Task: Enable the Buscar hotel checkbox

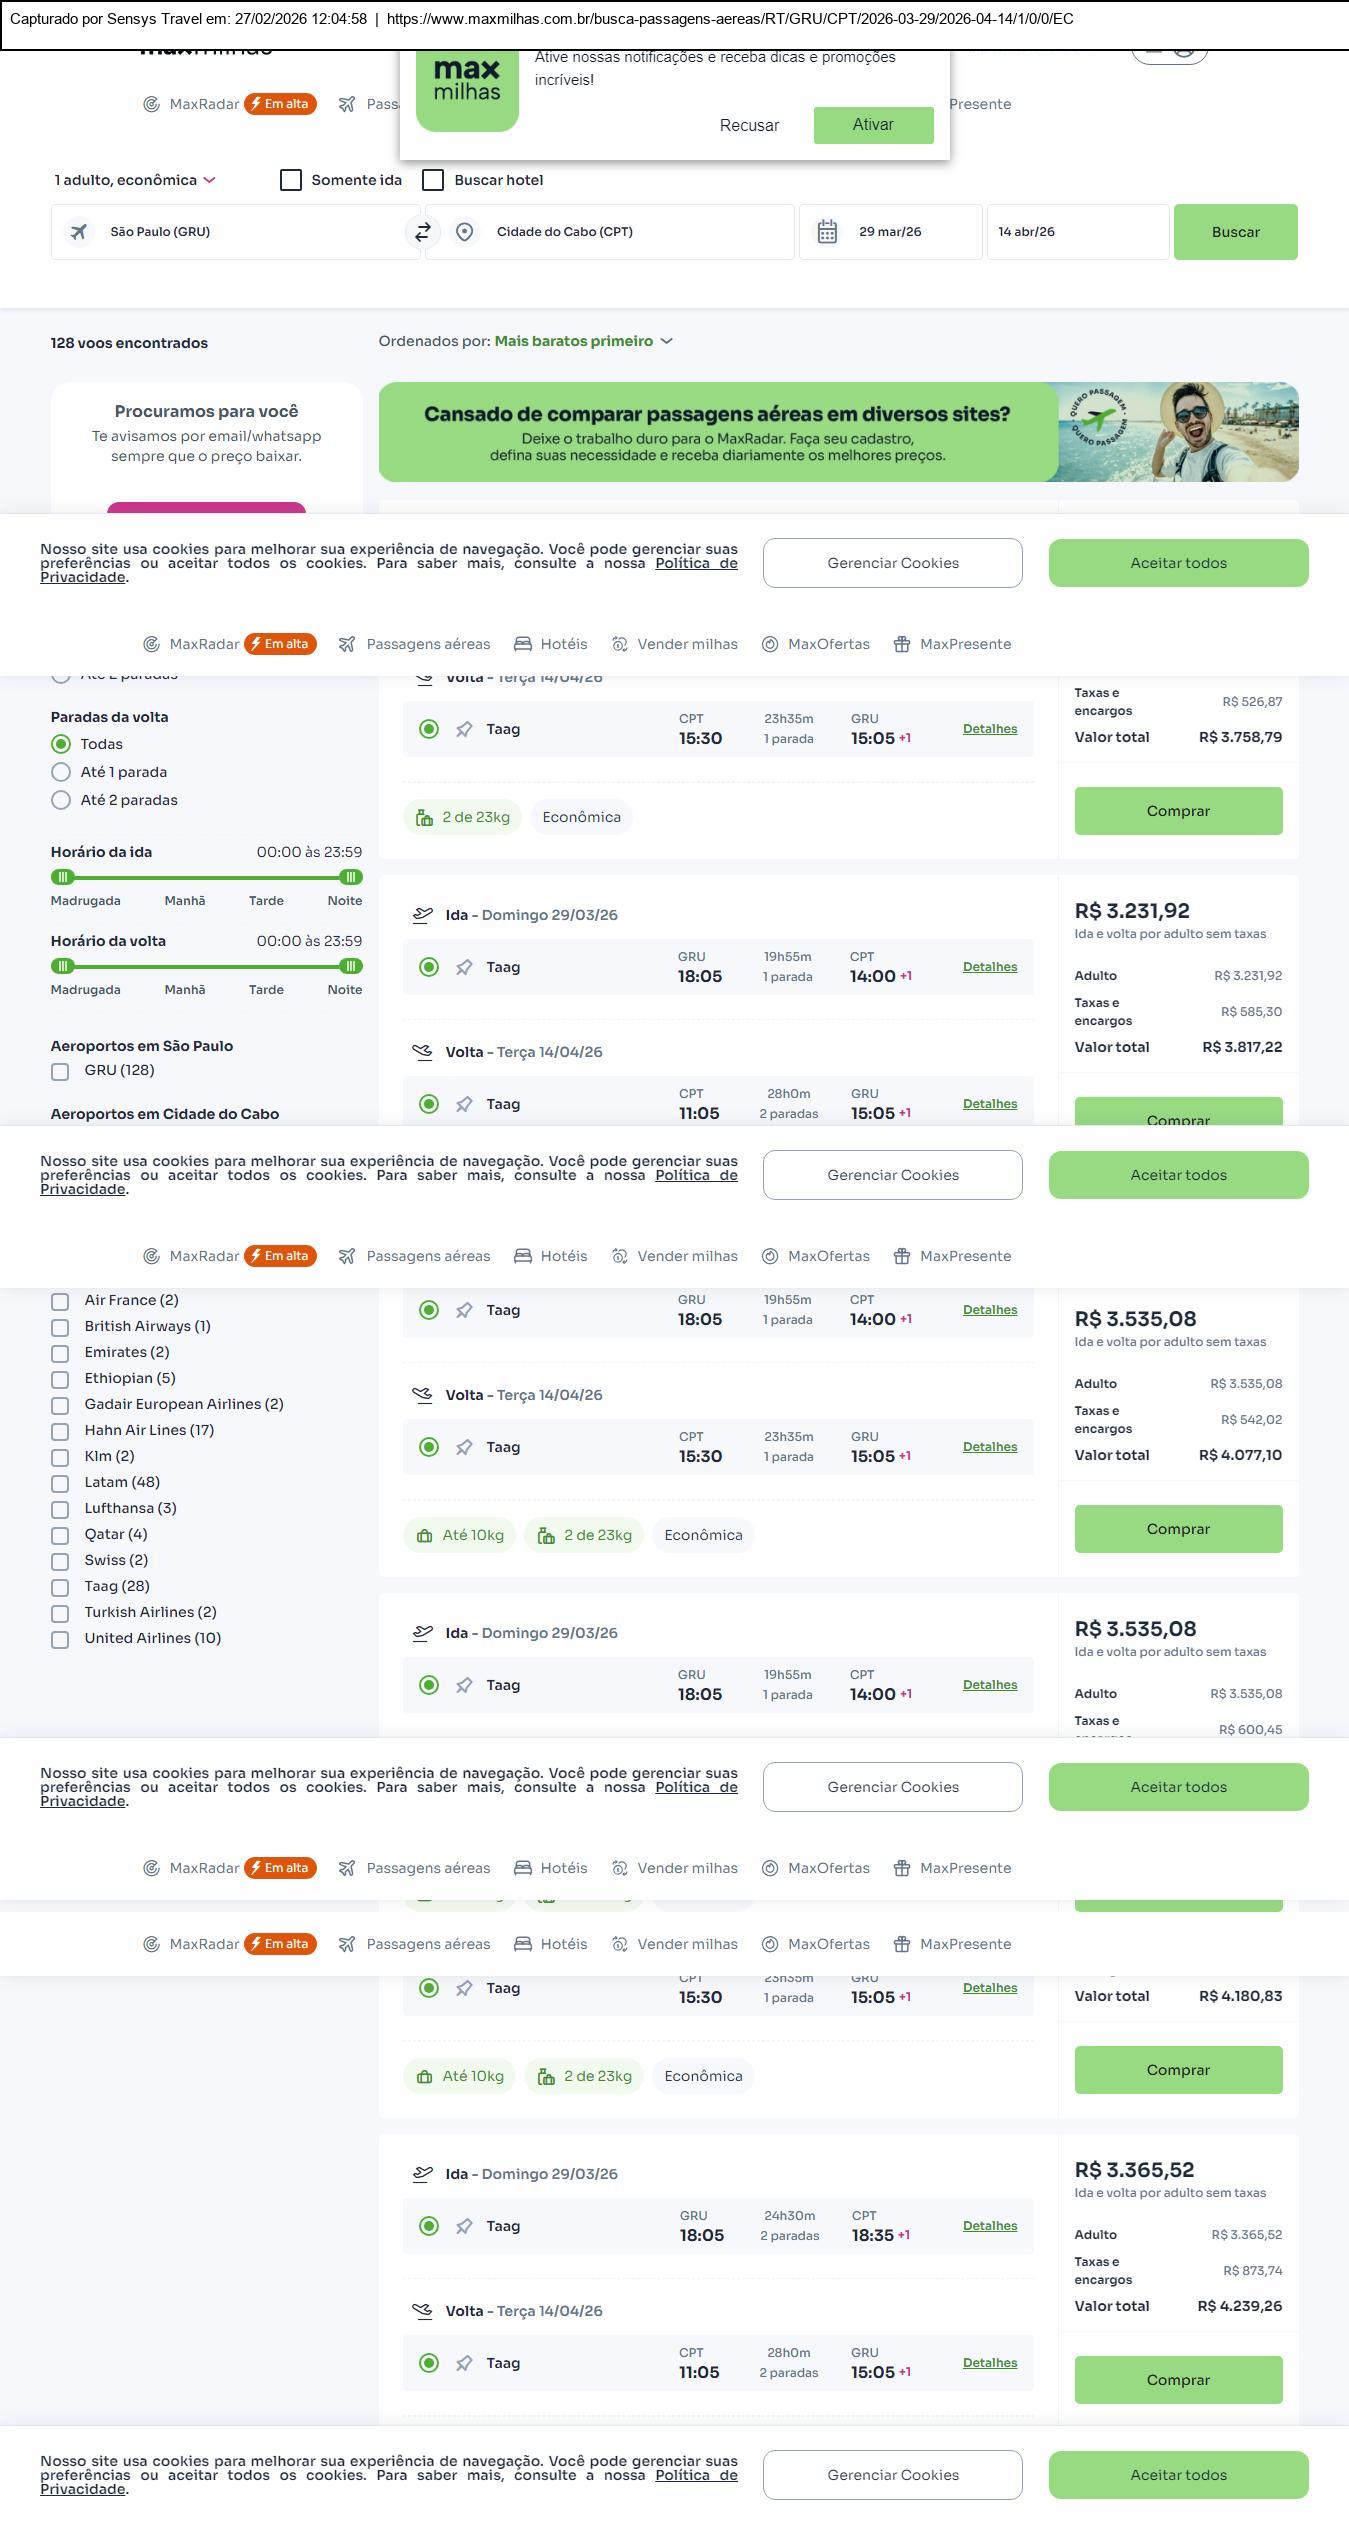Action: [x=433, y=180]
